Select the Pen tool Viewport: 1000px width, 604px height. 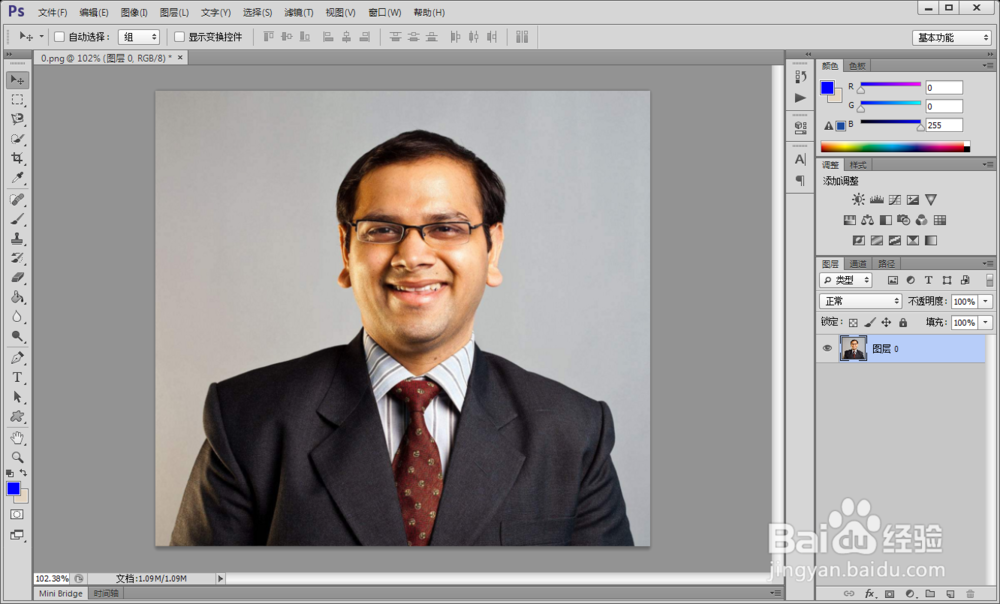[17, 358]
